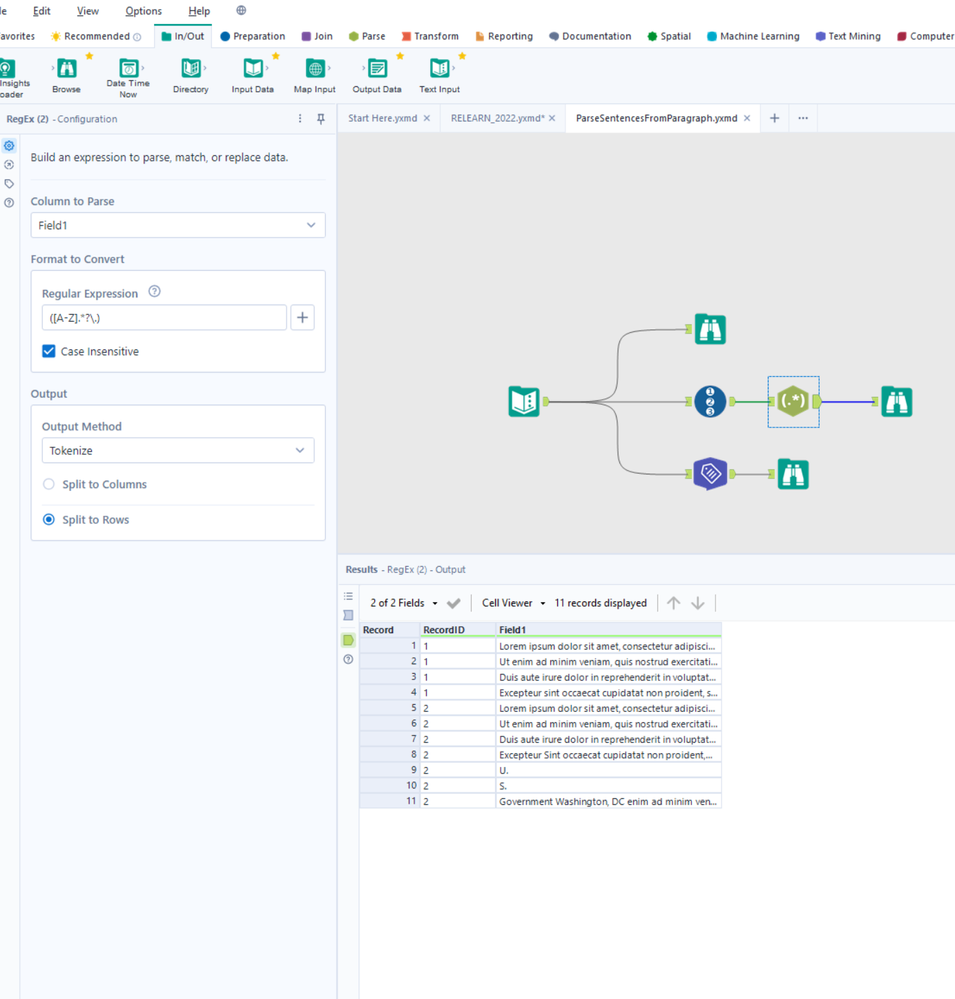Click the RecordID column header
Viewport: 955px width, 999px height.
pos(457,629)
